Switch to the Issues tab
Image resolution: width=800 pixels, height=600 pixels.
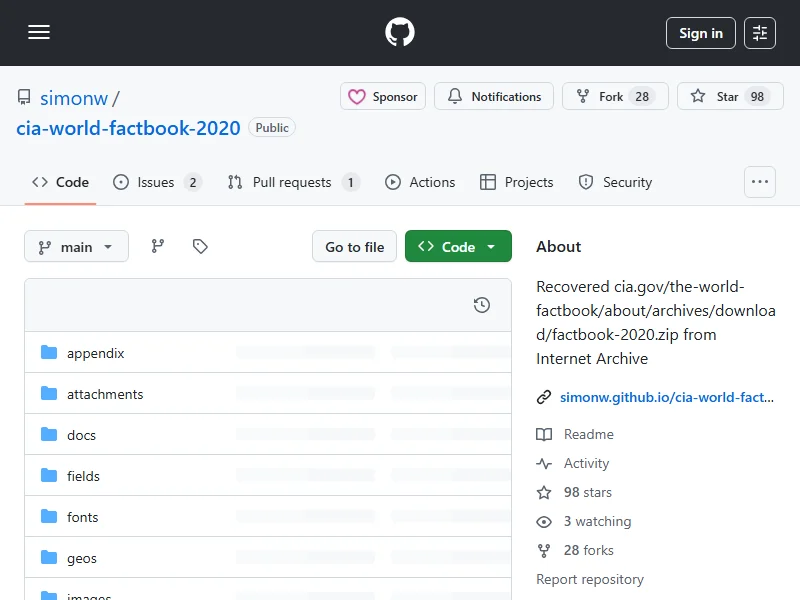click(x=156, y=182)
